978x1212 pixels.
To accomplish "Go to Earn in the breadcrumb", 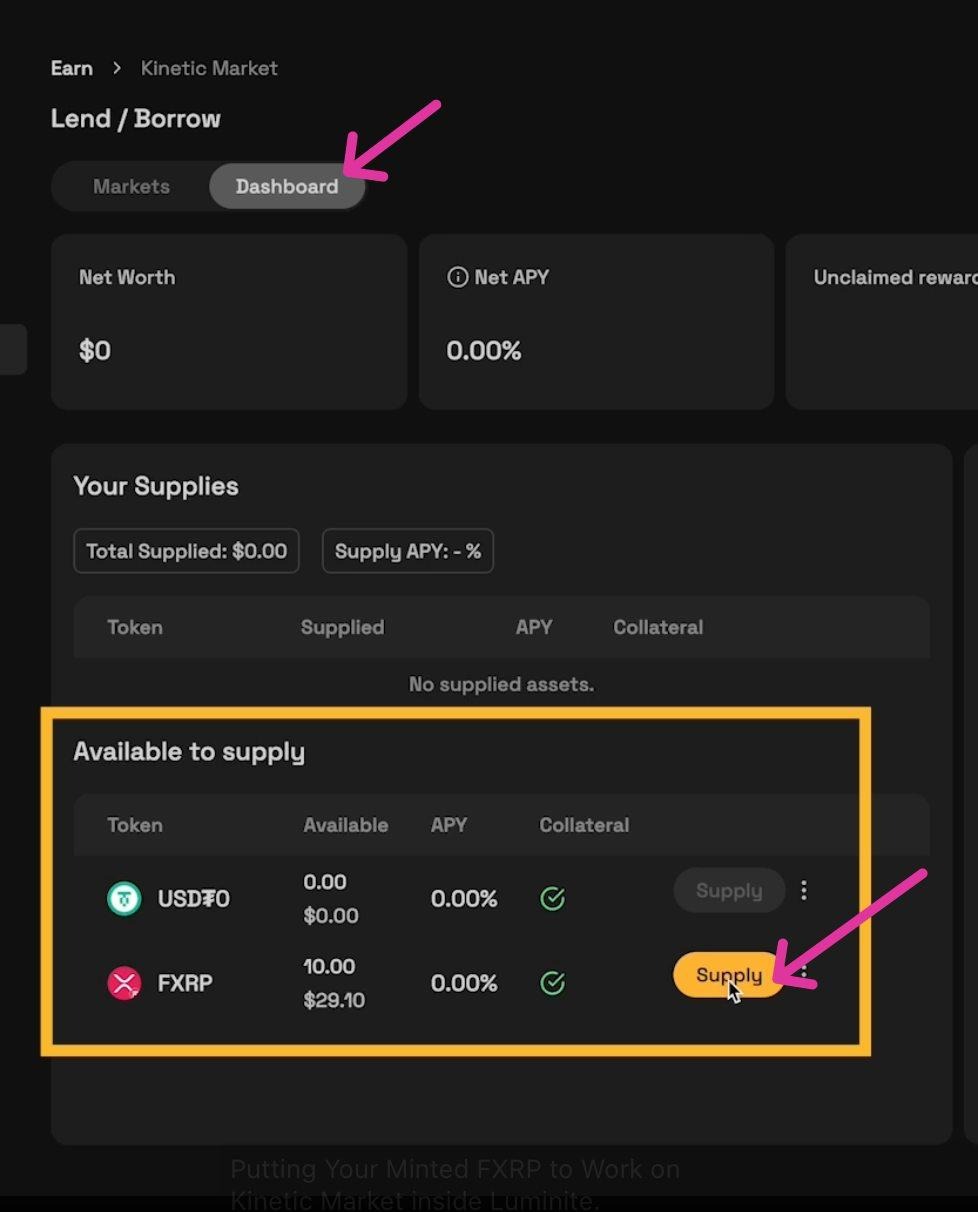I will 72,68.
